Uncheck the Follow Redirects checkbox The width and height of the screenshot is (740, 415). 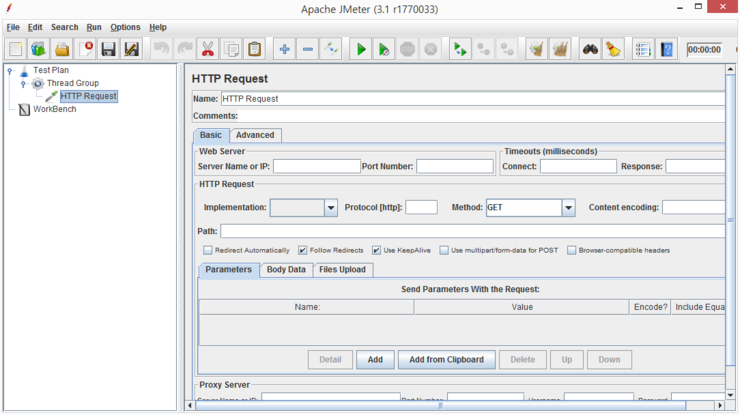pyautogui.click(x=303, y=250)
